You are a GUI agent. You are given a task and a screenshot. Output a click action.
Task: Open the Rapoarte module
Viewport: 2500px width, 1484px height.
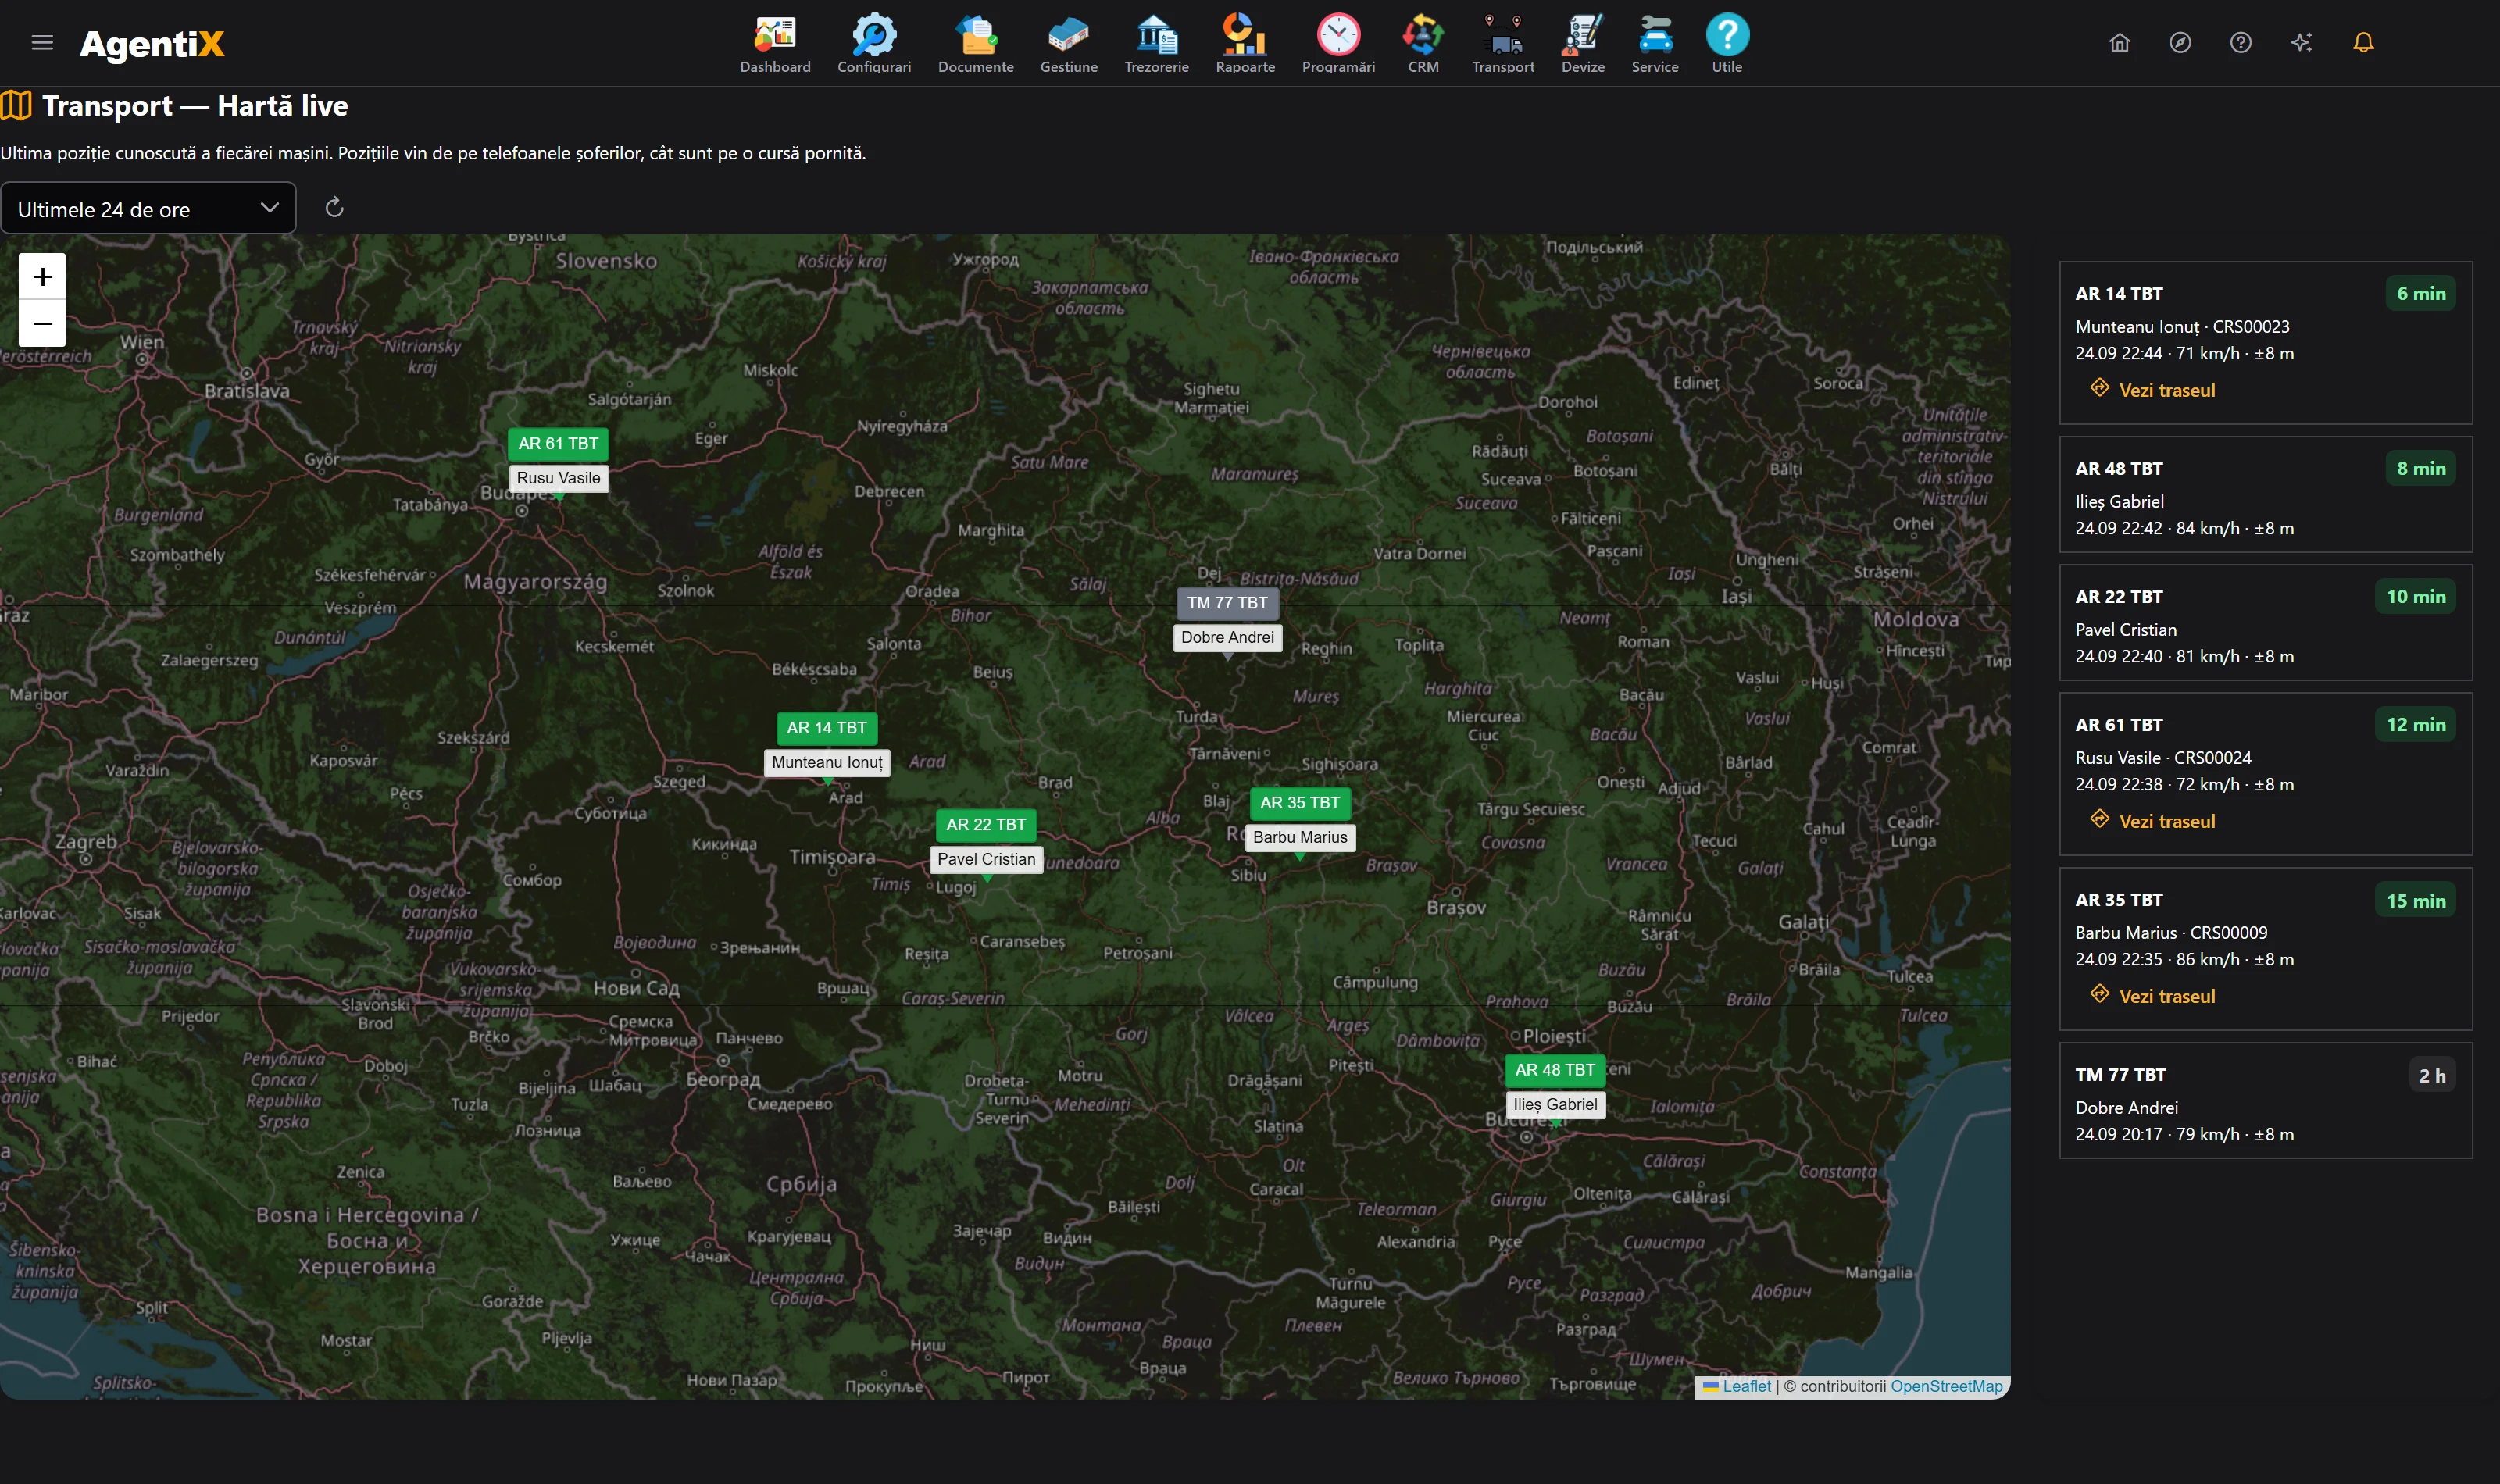1245,44
